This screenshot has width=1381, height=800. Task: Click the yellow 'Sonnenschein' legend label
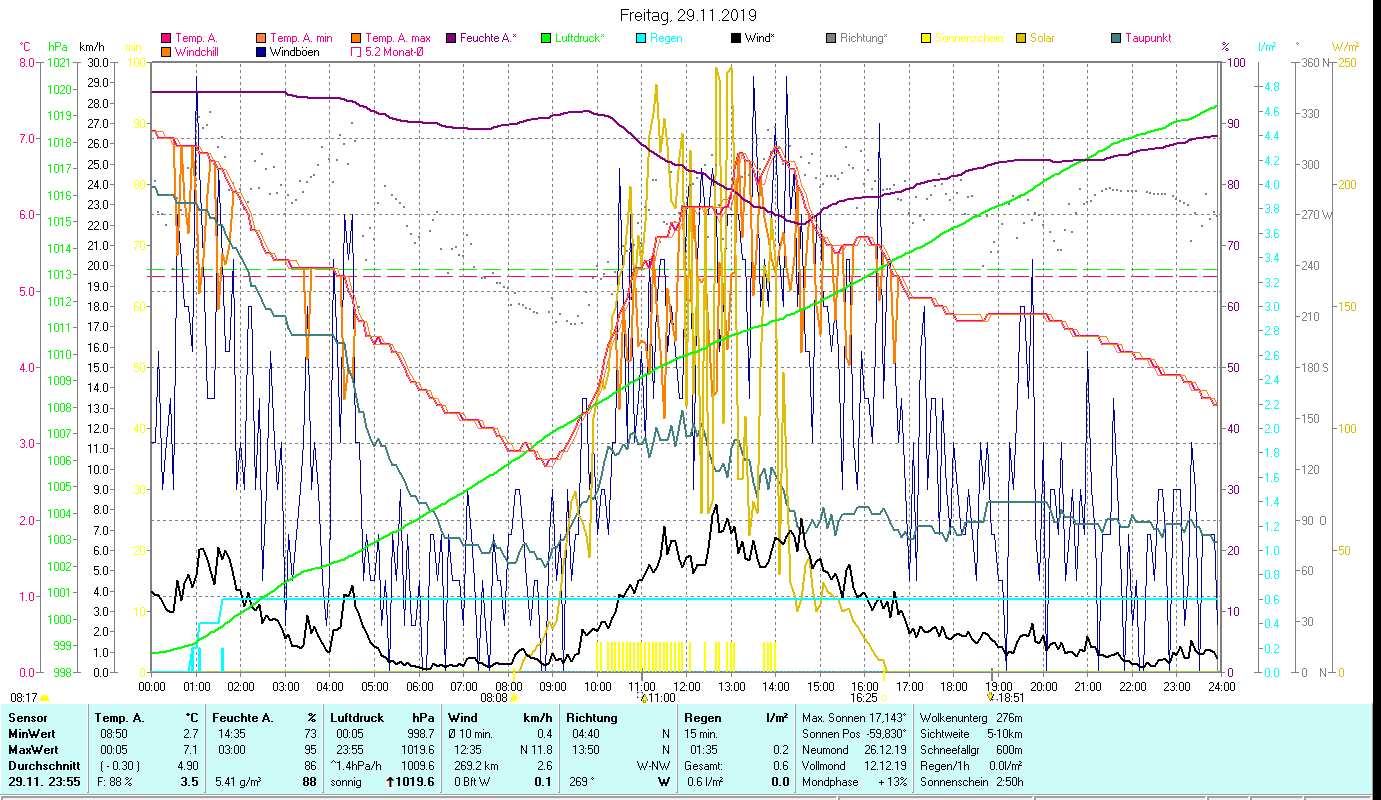[969, 38]
